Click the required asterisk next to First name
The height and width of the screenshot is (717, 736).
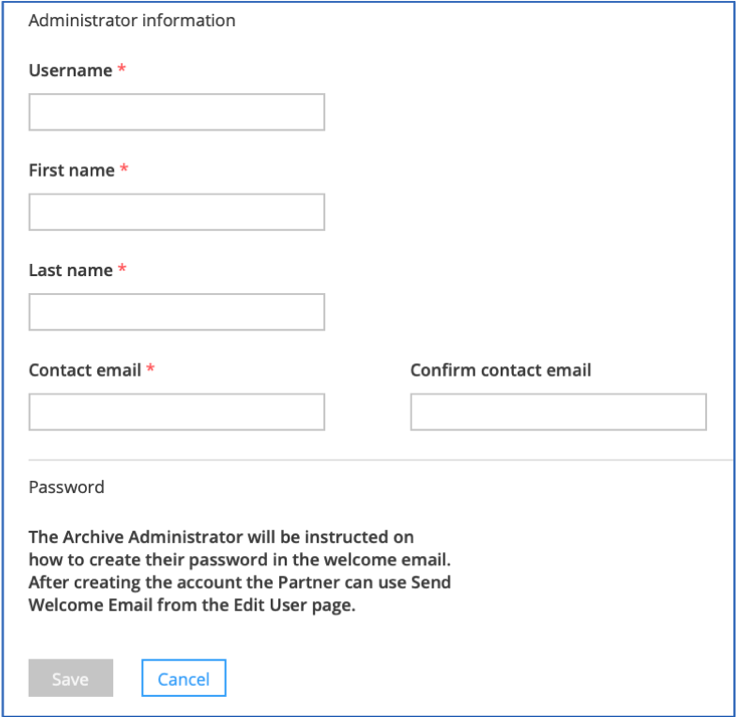(x=124, y=168)
